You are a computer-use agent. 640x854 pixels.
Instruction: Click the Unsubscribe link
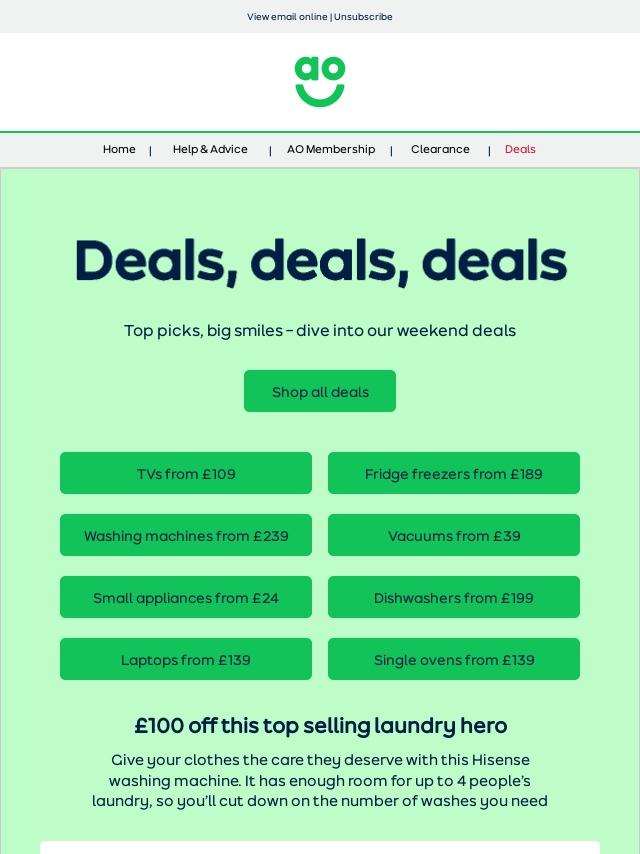point(363,17)
